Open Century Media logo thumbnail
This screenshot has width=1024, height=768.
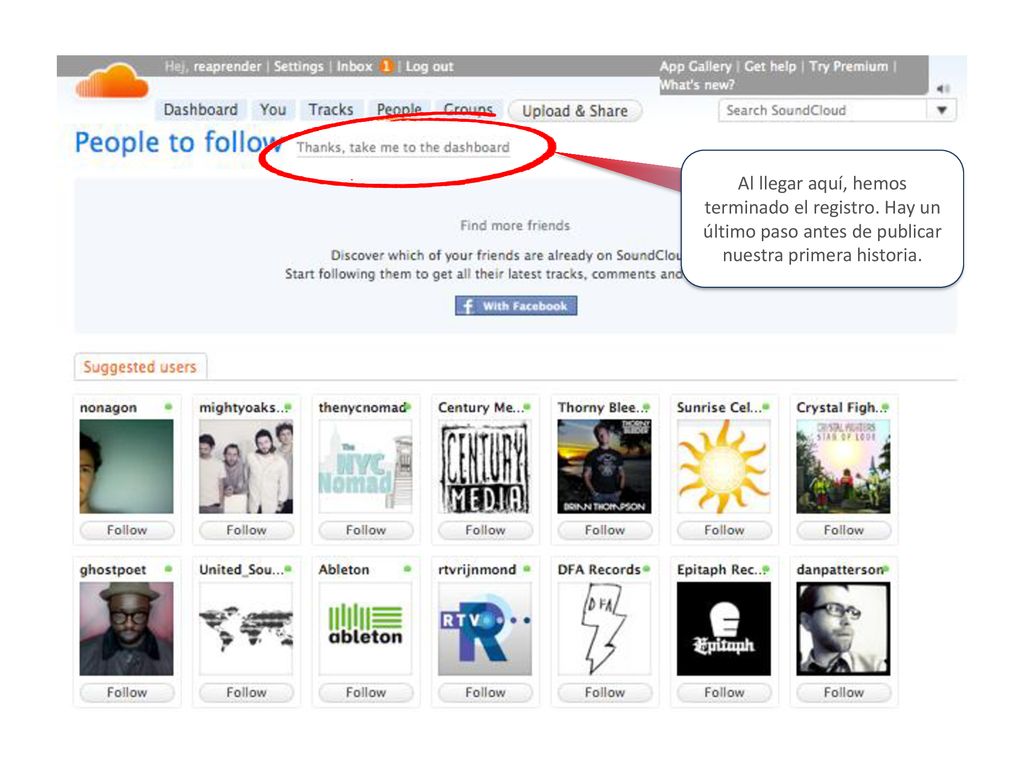click(x=485, y=466)
